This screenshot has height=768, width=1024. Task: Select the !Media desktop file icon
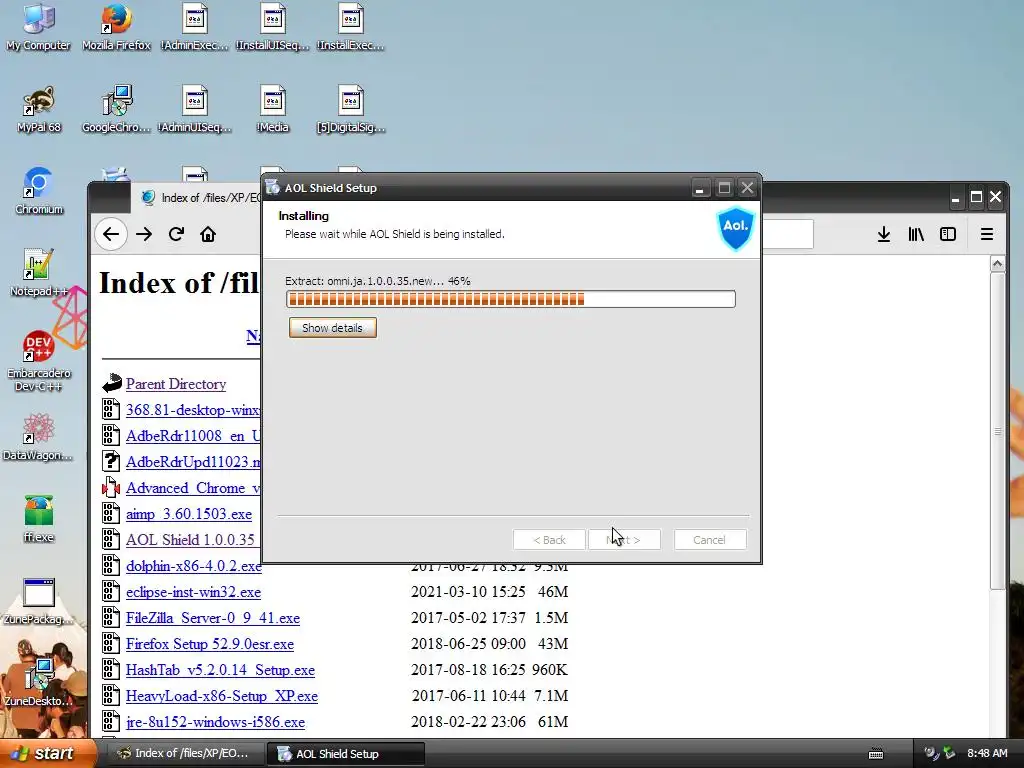coord(272,109)
